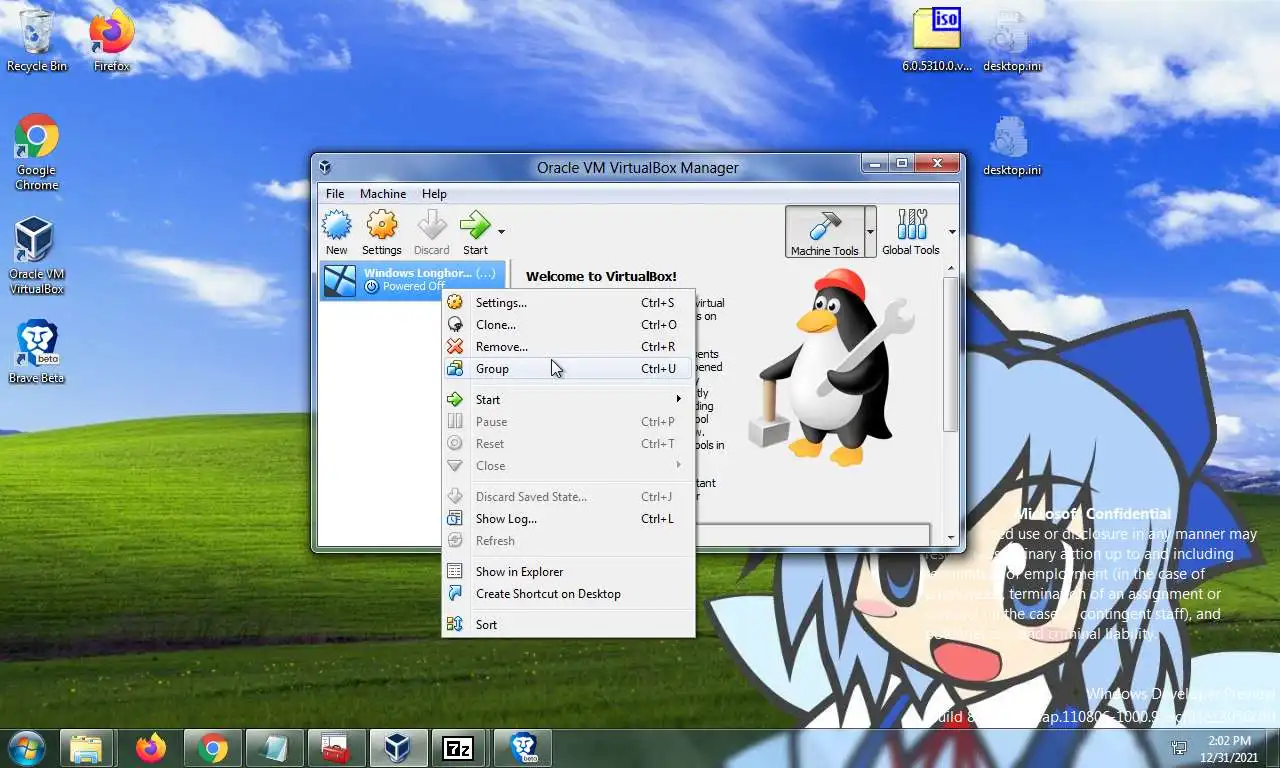Click the red X Remove icon in context menu
Screen dimensions: 1280x768
pos(455,347)
